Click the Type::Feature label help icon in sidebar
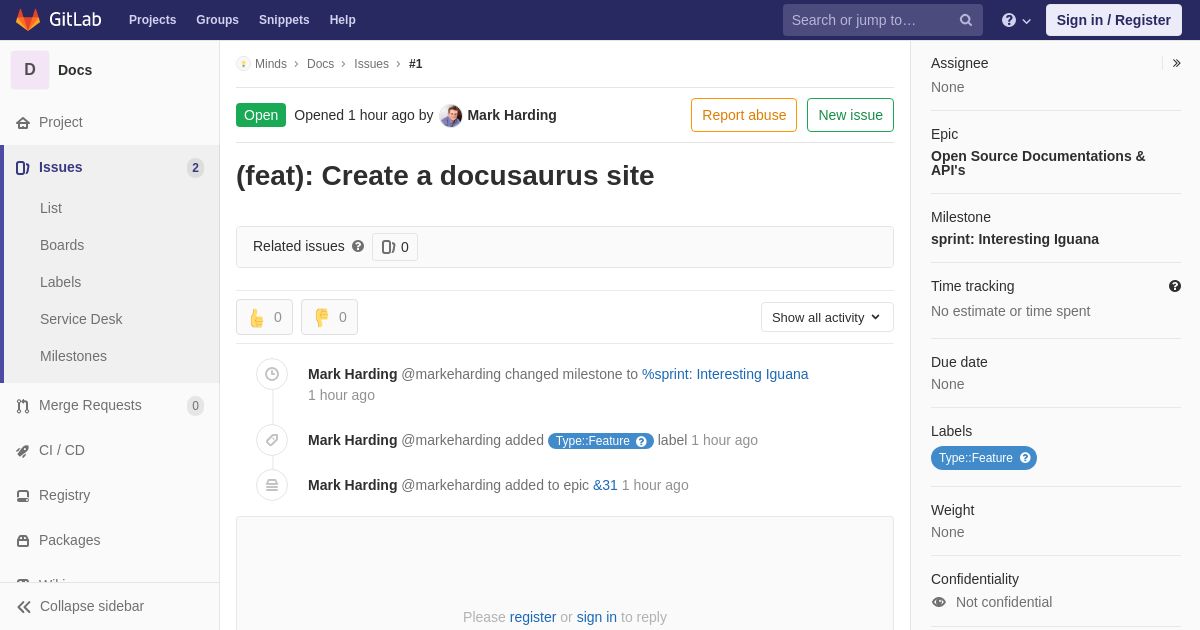Screen dimensions: 1200x630 (1025, 458)
